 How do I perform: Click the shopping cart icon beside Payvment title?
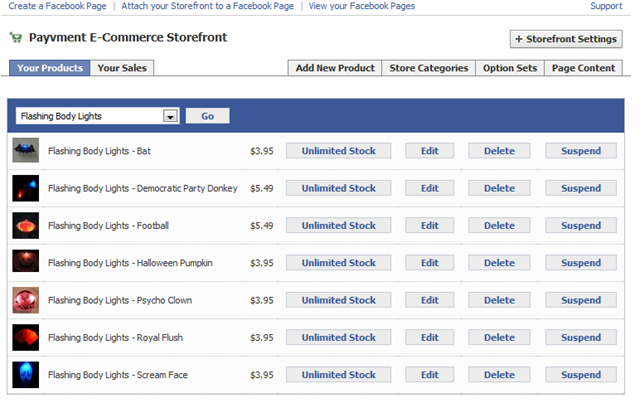[x=16, y=38]
